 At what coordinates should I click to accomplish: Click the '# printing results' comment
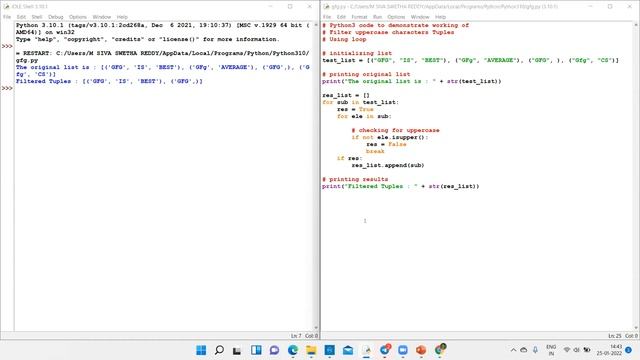(x=355, y=179)
